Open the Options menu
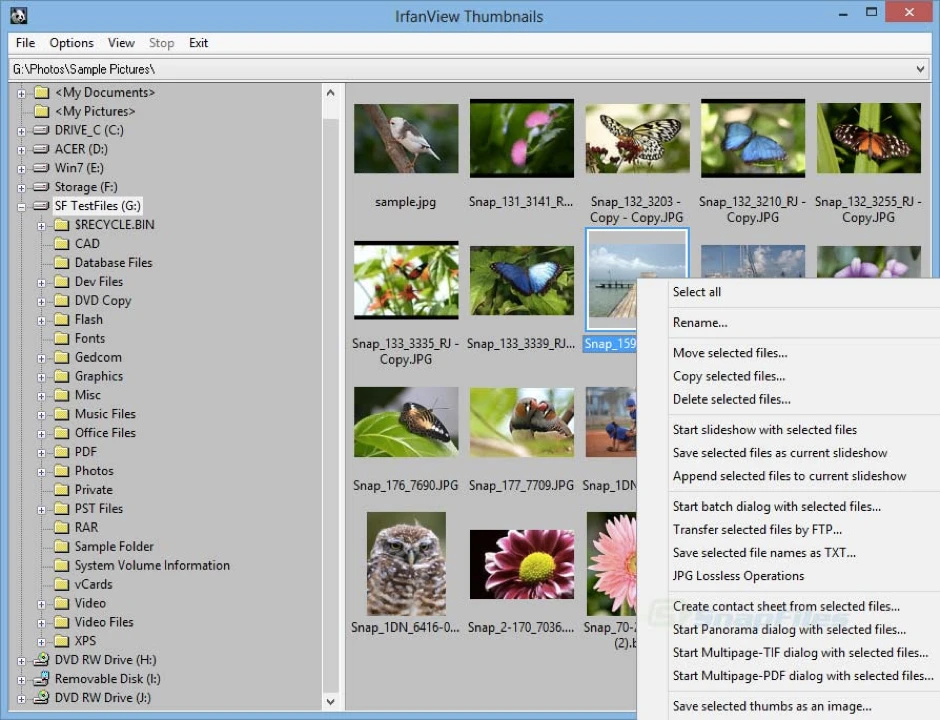Screen dimensions: 940x720 point(71,43)
